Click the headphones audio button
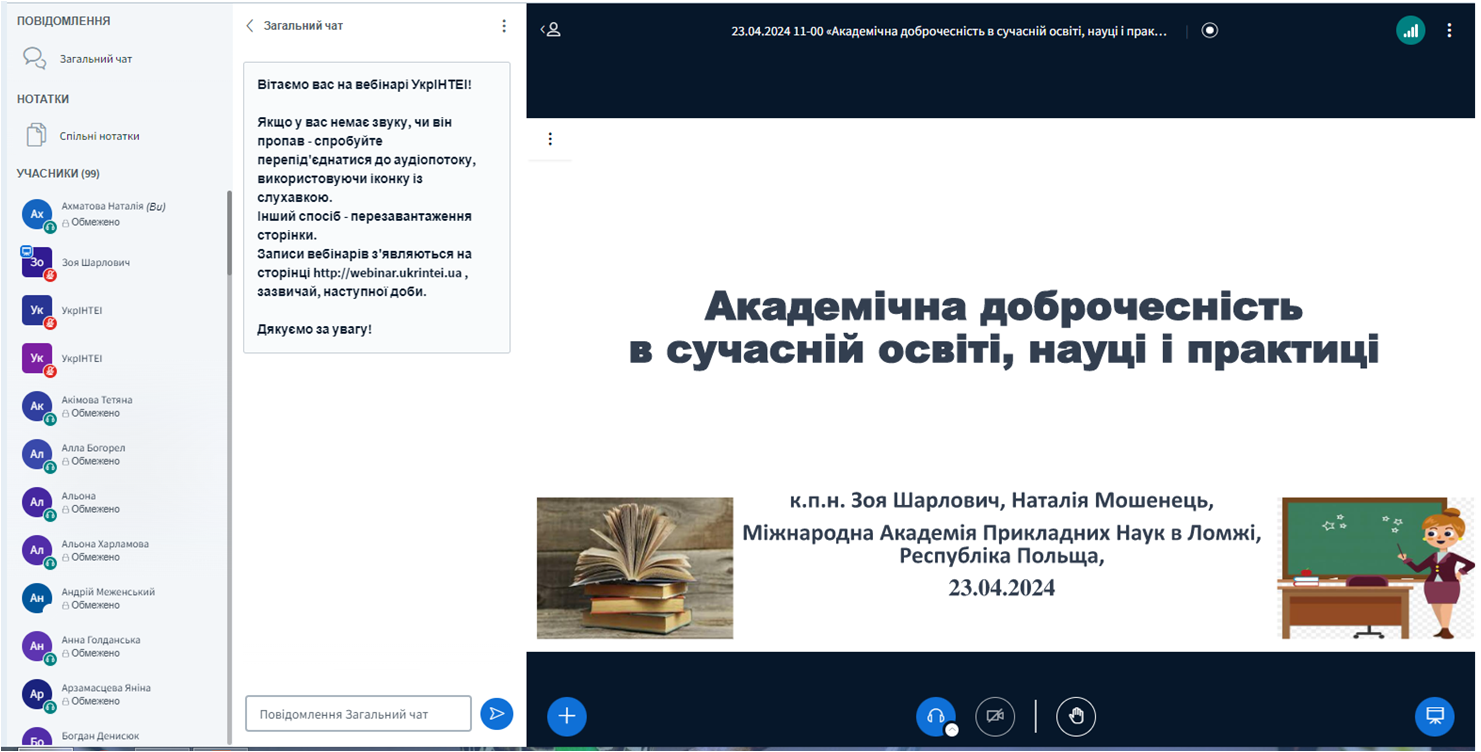This screenshot has height=752, width=1481. [936, 716]
